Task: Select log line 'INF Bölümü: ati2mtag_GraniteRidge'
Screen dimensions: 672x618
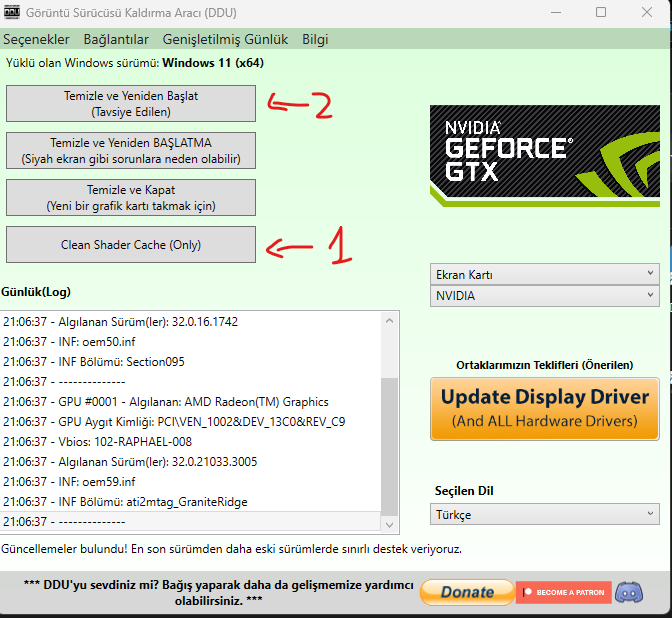Action: click(191, 502)
